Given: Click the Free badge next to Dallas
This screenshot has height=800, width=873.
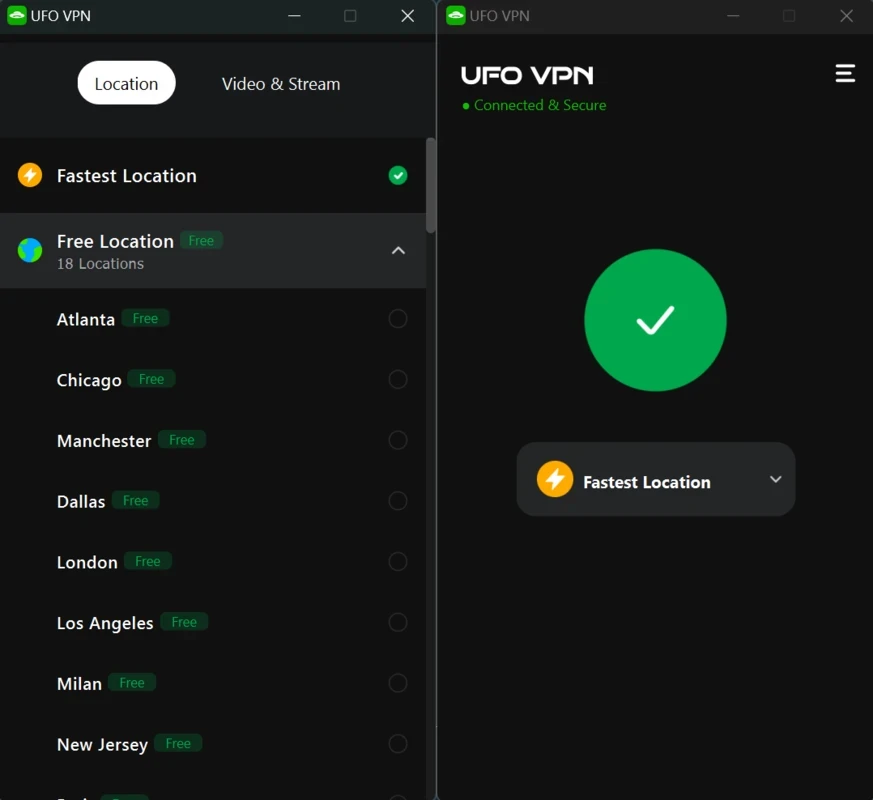Looking at the screenshot, I should point(135,500).
